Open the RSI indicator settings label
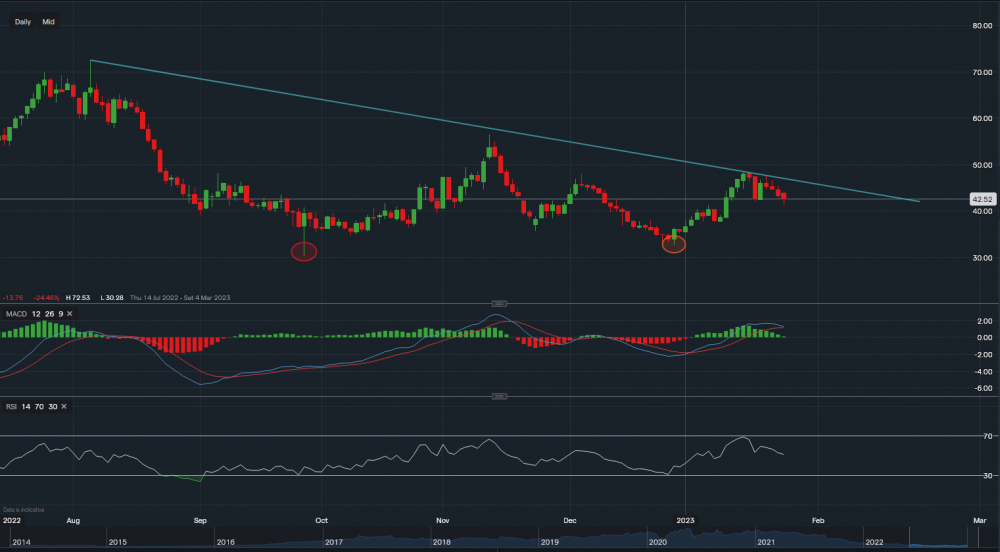This screenshot has height=552, width=1000. point(11,407)
